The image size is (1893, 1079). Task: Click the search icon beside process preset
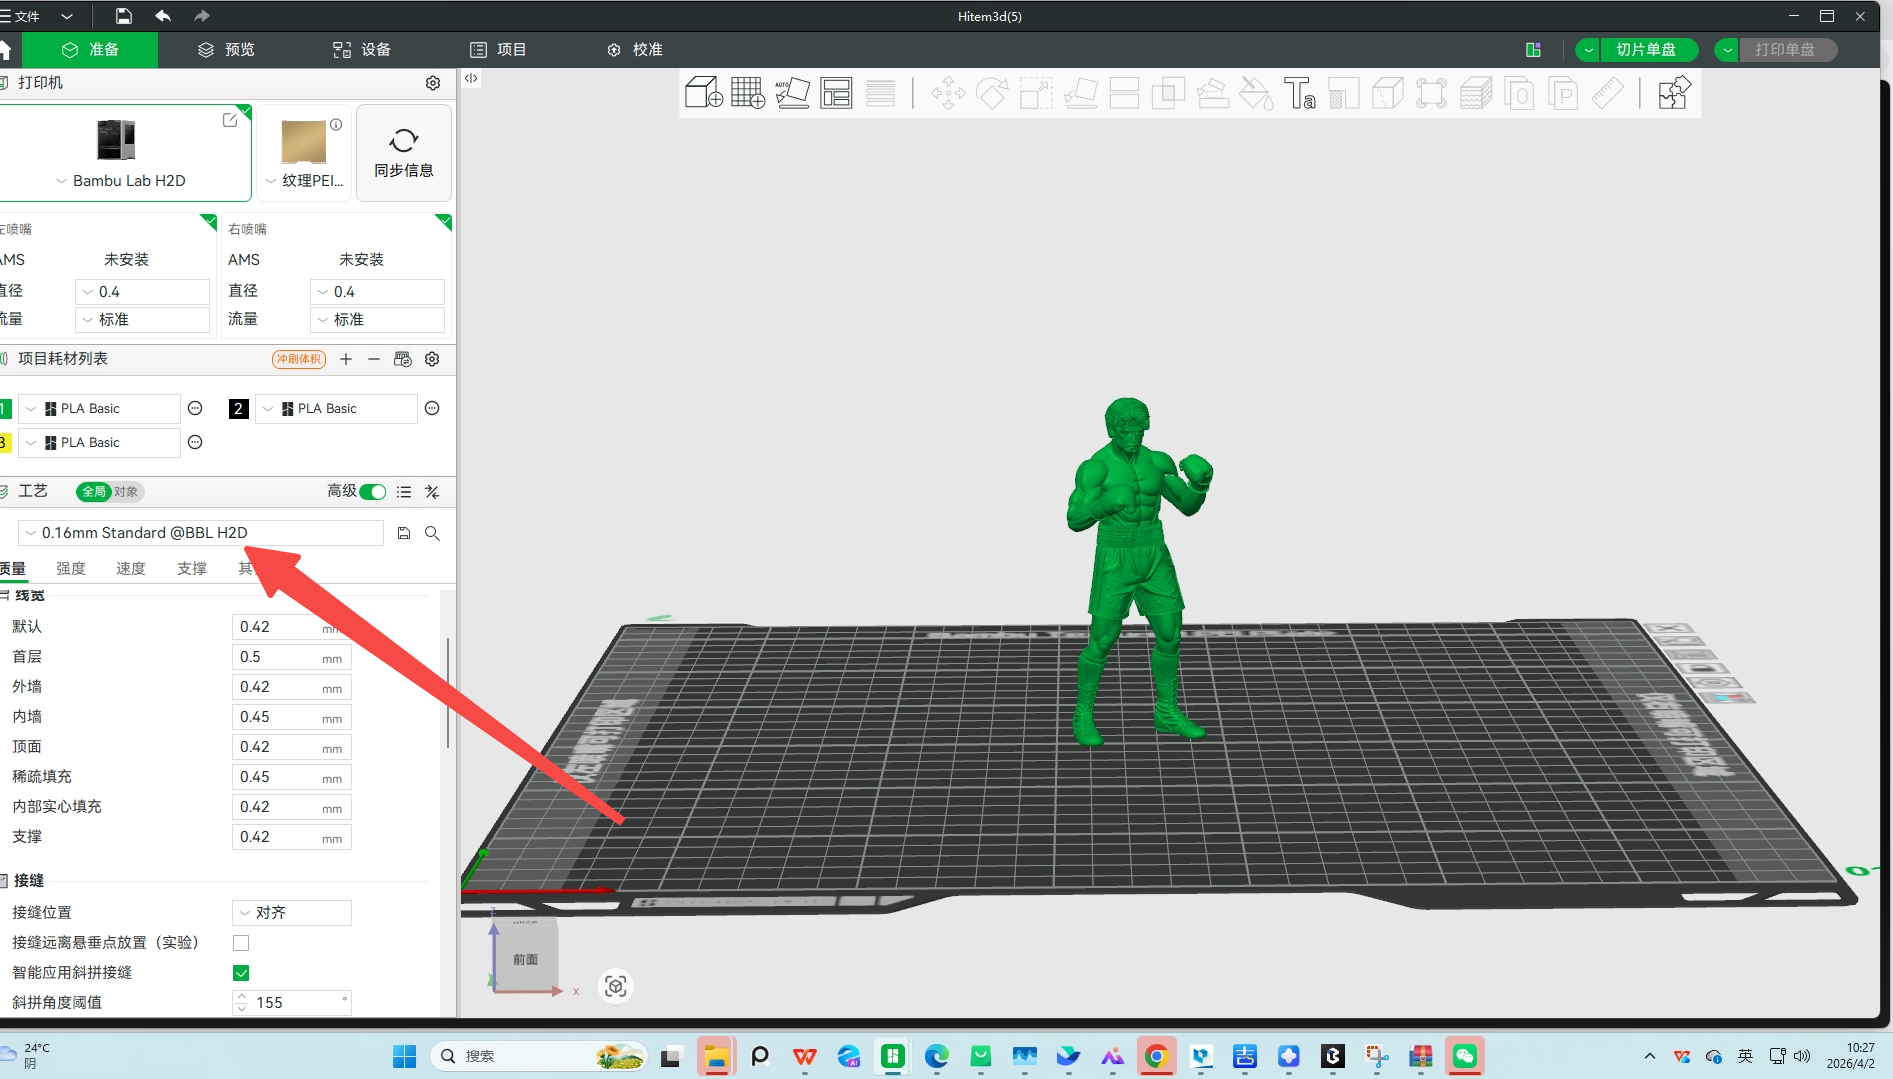pos(432,533)
